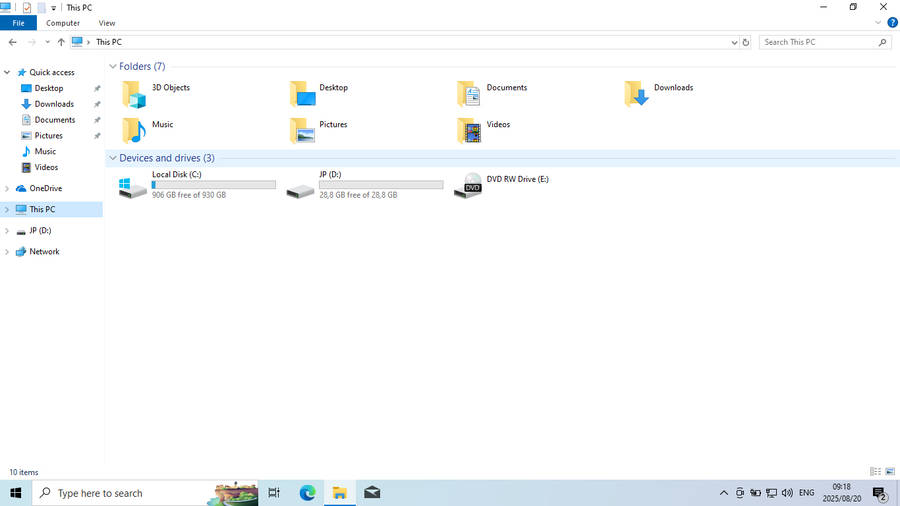
Task: Open the File menu
Action: (x=18, y=23)
